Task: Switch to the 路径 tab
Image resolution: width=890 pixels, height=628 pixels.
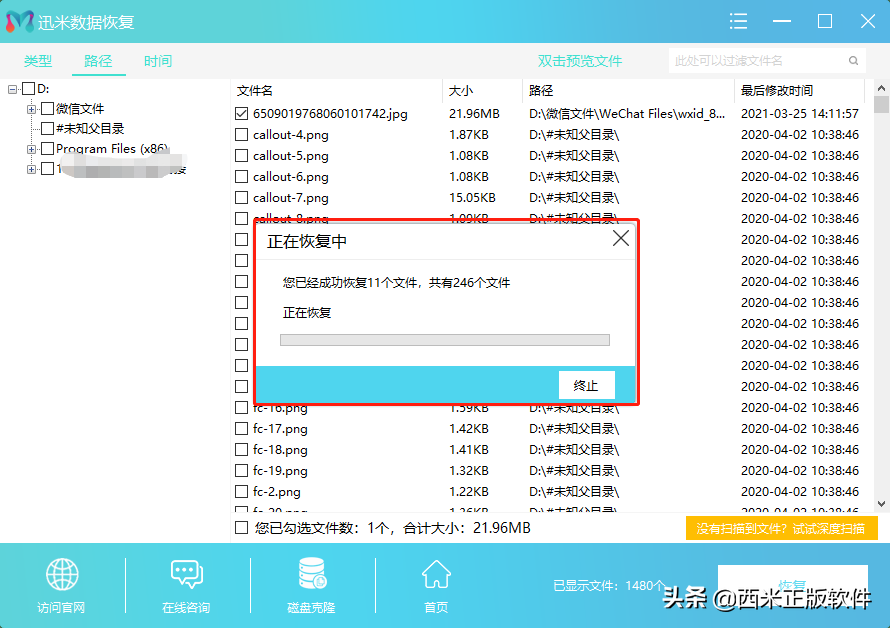Action: pos(98,61)
